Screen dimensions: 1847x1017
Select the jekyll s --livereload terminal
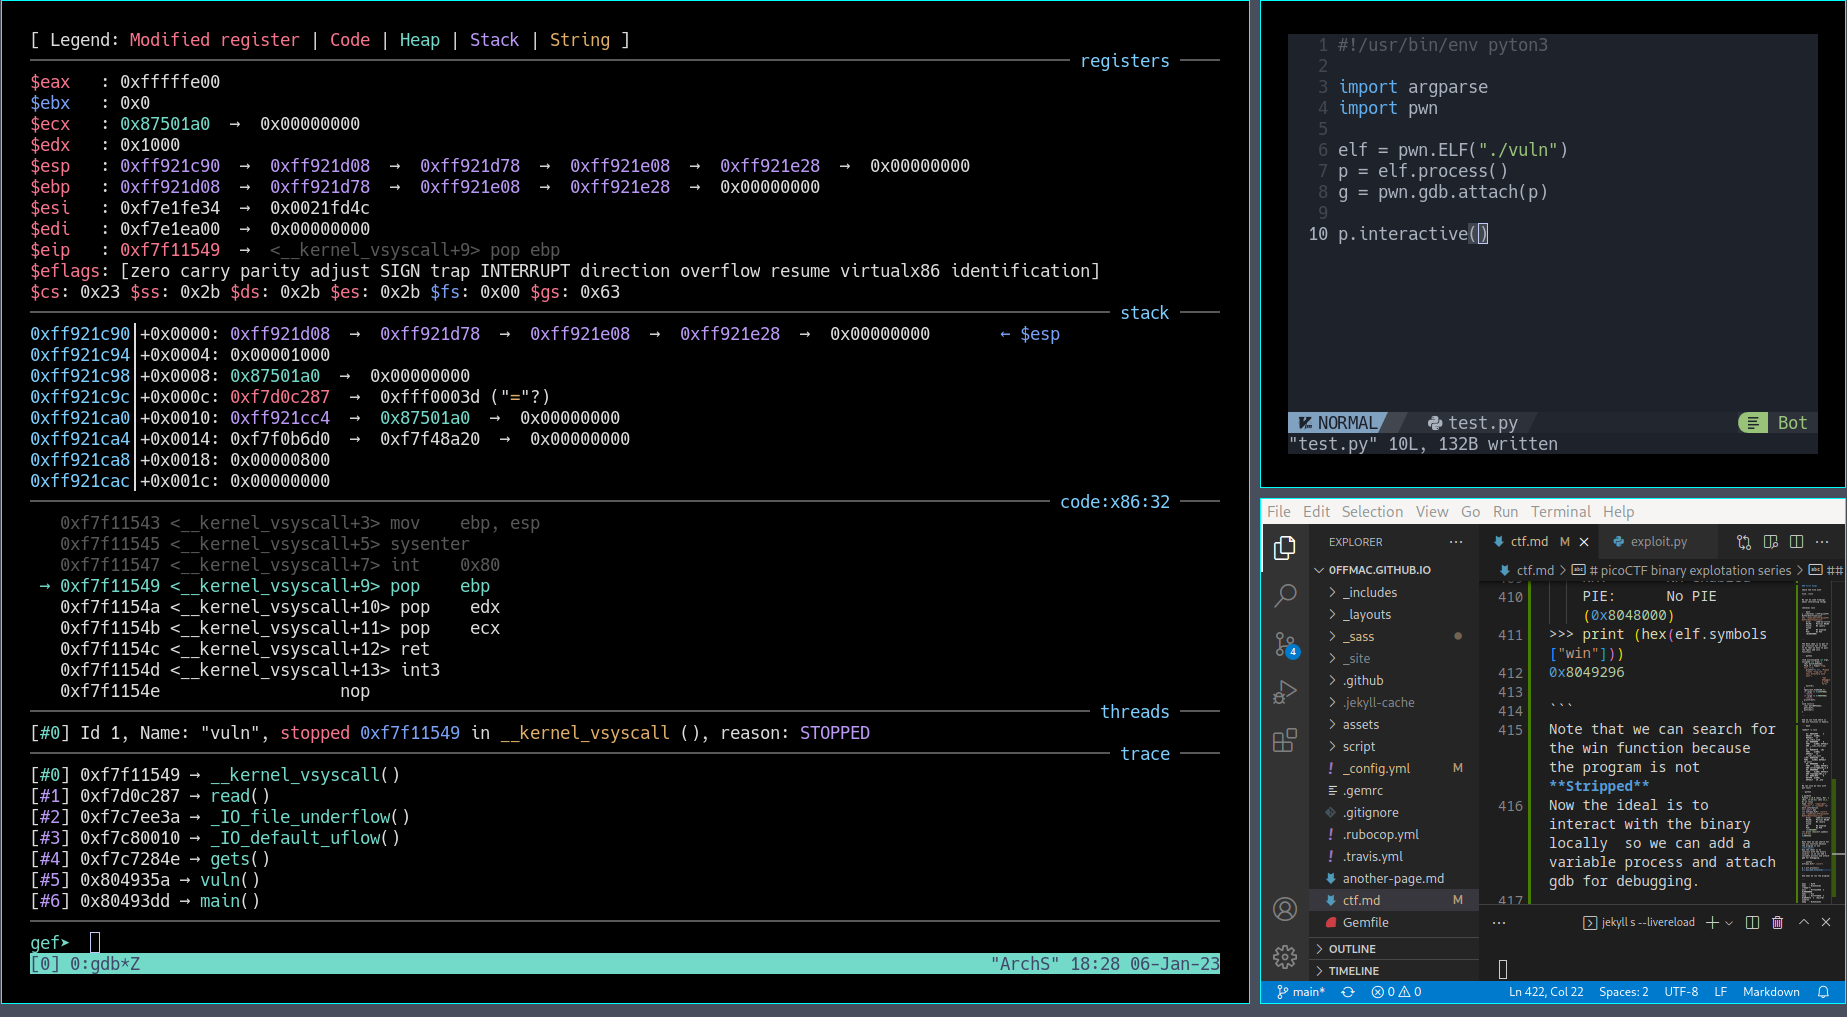[x=1639, y=923]
